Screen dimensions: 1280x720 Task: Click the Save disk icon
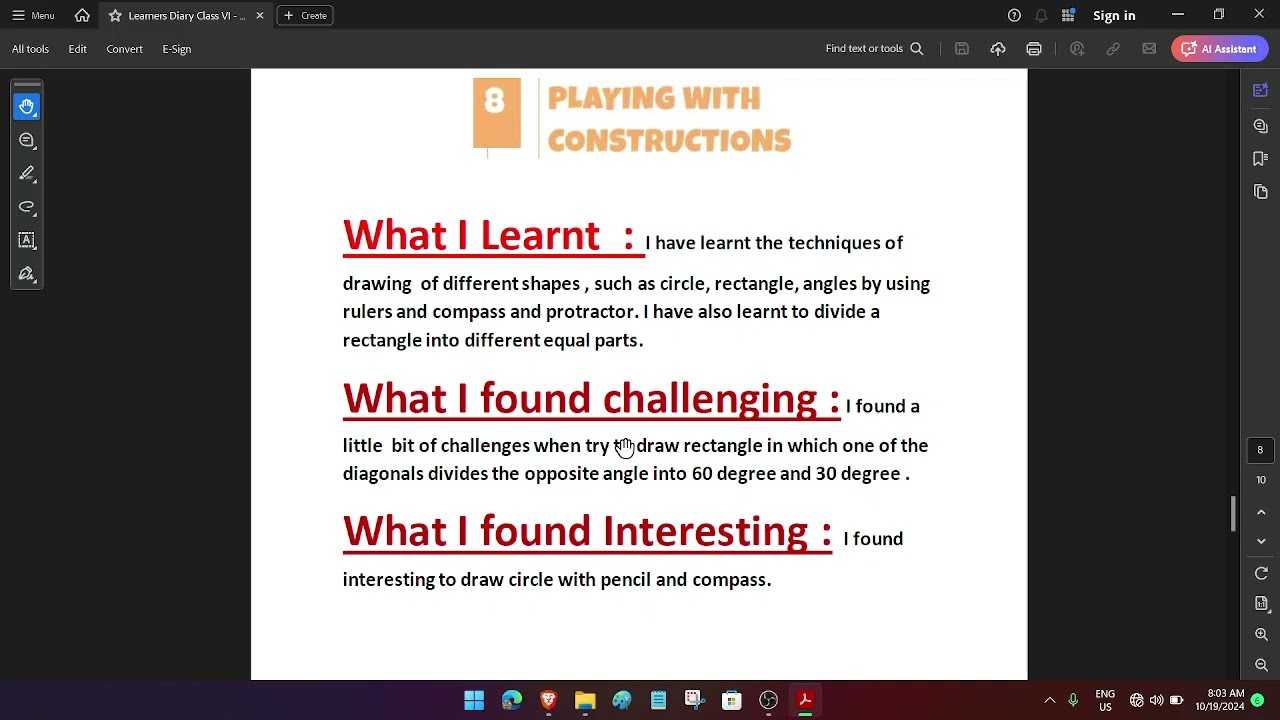[x=961, y=48]
